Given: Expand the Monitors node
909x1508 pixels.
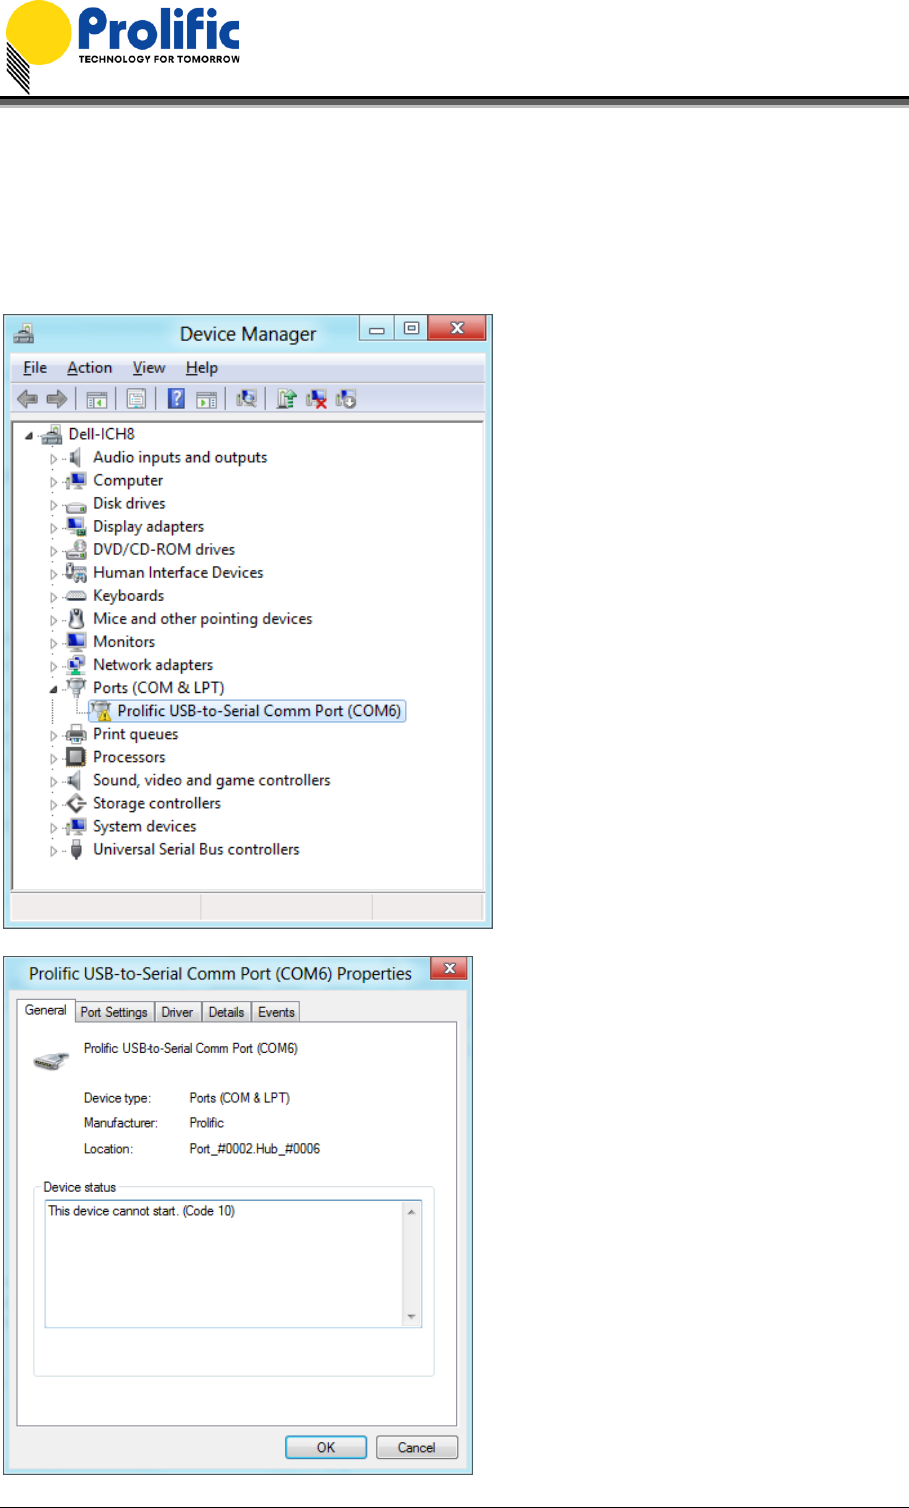Looking at the screenshot, I should pyautogui.click(x=54, y=643).
